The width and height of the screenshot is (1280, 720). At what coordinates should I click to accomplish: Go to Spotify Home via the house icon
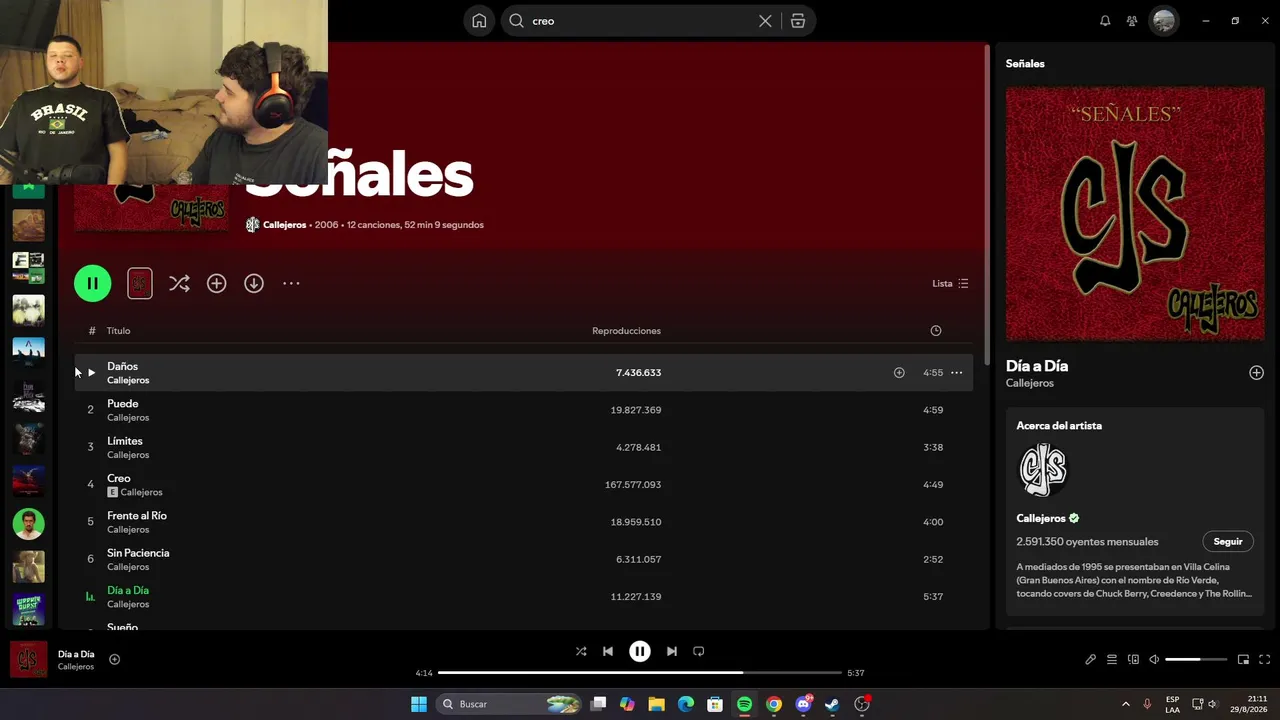480,21
